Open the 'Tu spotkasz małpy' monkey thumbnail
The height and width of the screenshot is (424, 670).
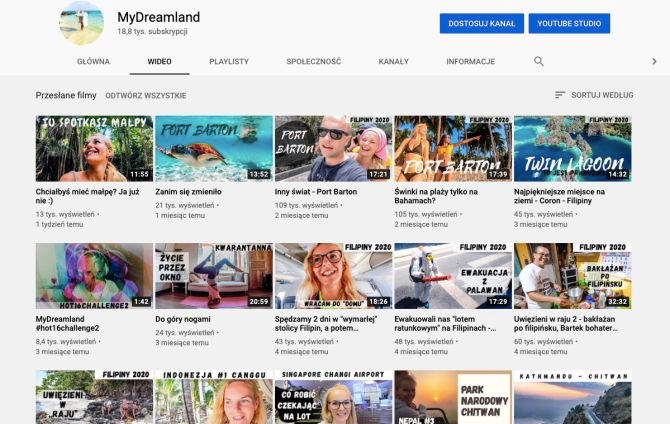[x=94, y=148]
